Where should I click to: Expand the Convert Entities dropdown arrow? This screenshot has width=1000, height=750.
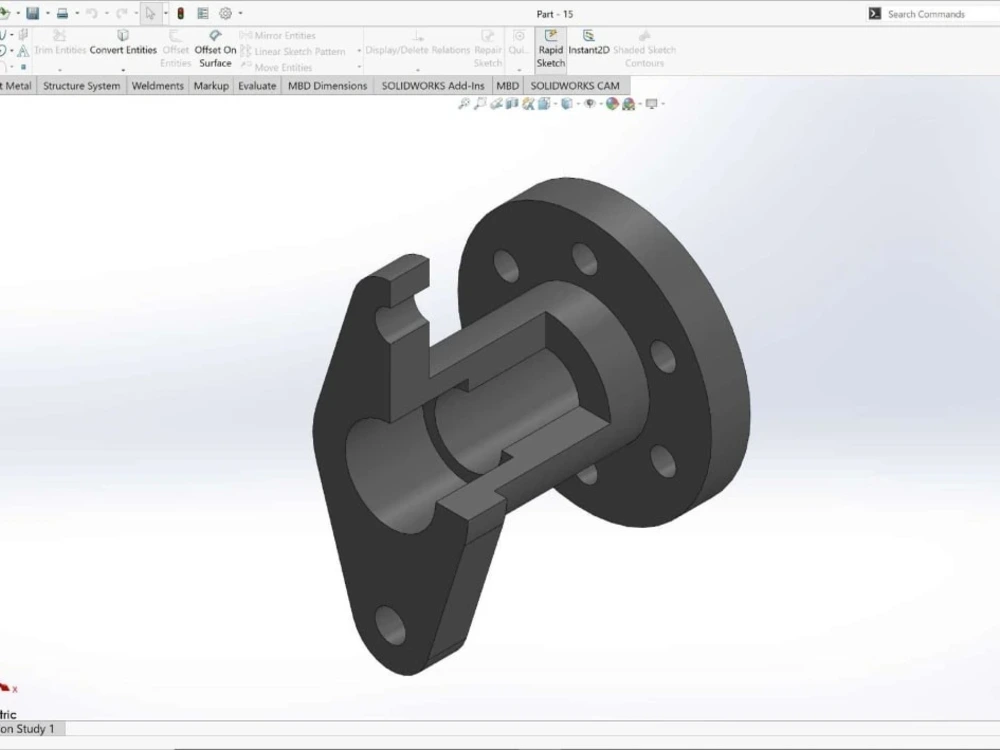click(x=123, y=70)
